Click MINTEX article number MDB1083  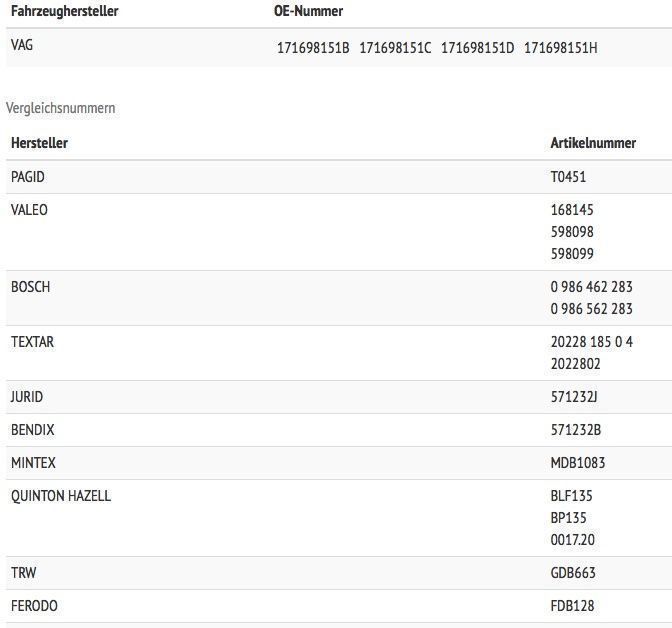[578, 463]
